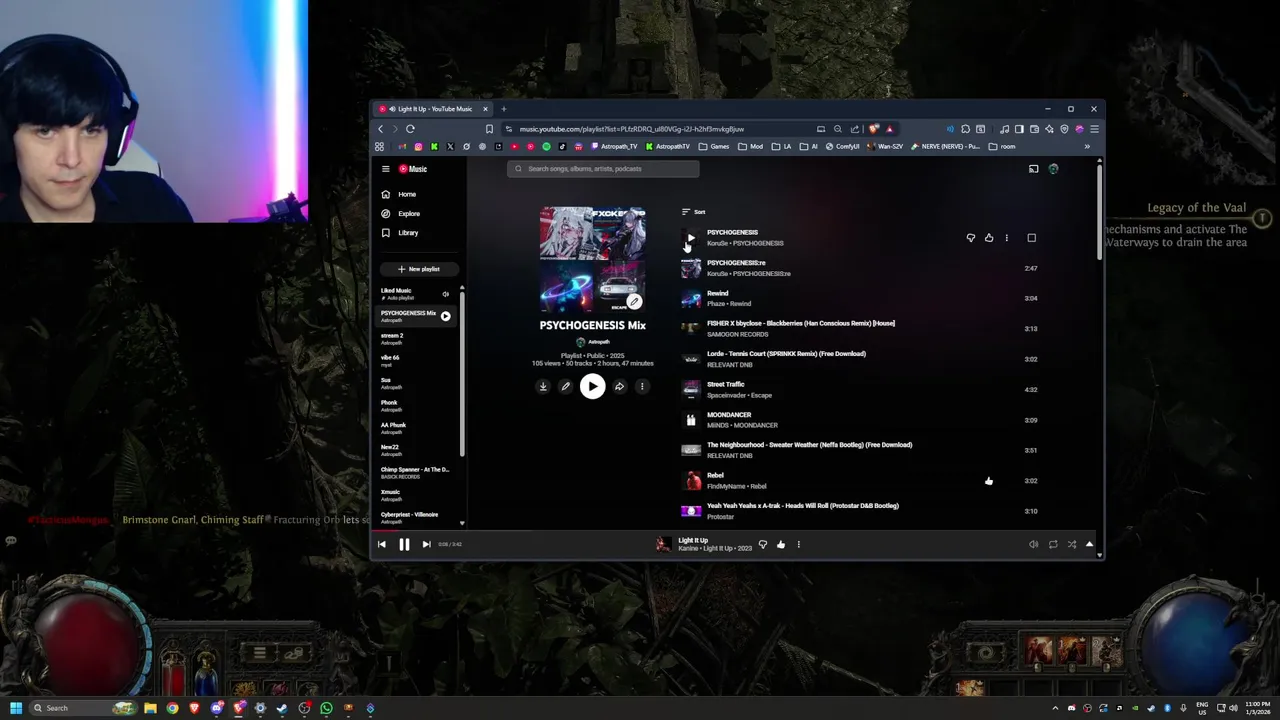Go back in the browser

380,129
